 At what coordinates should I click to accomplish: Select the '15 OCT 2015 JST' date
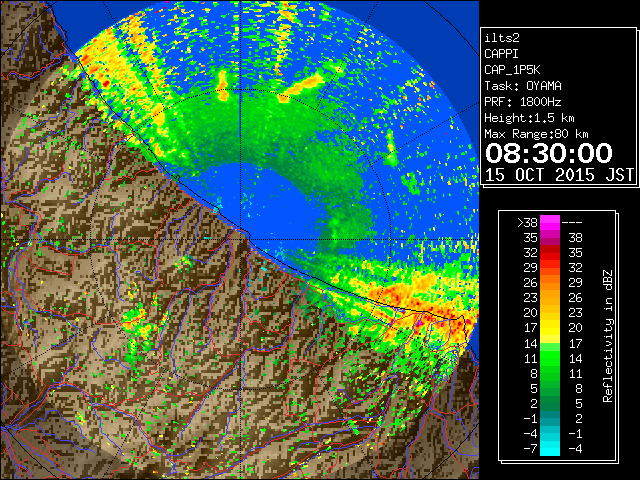pyautogui.click(x=559, y=175)
